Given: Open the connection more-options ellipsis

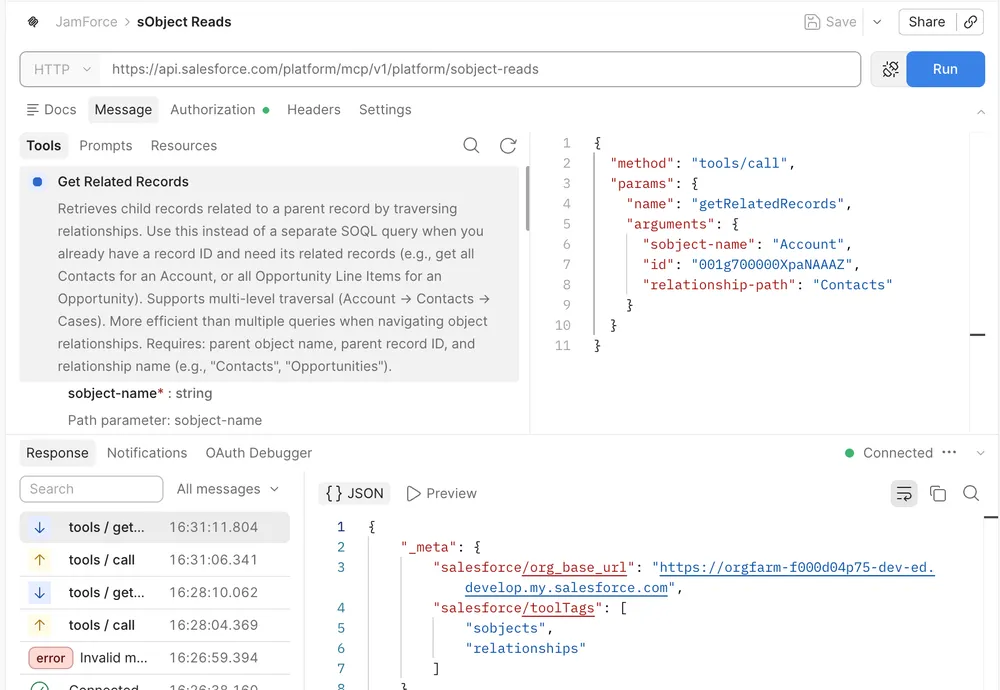Looking at the screenshot, I should pos(949,452).
